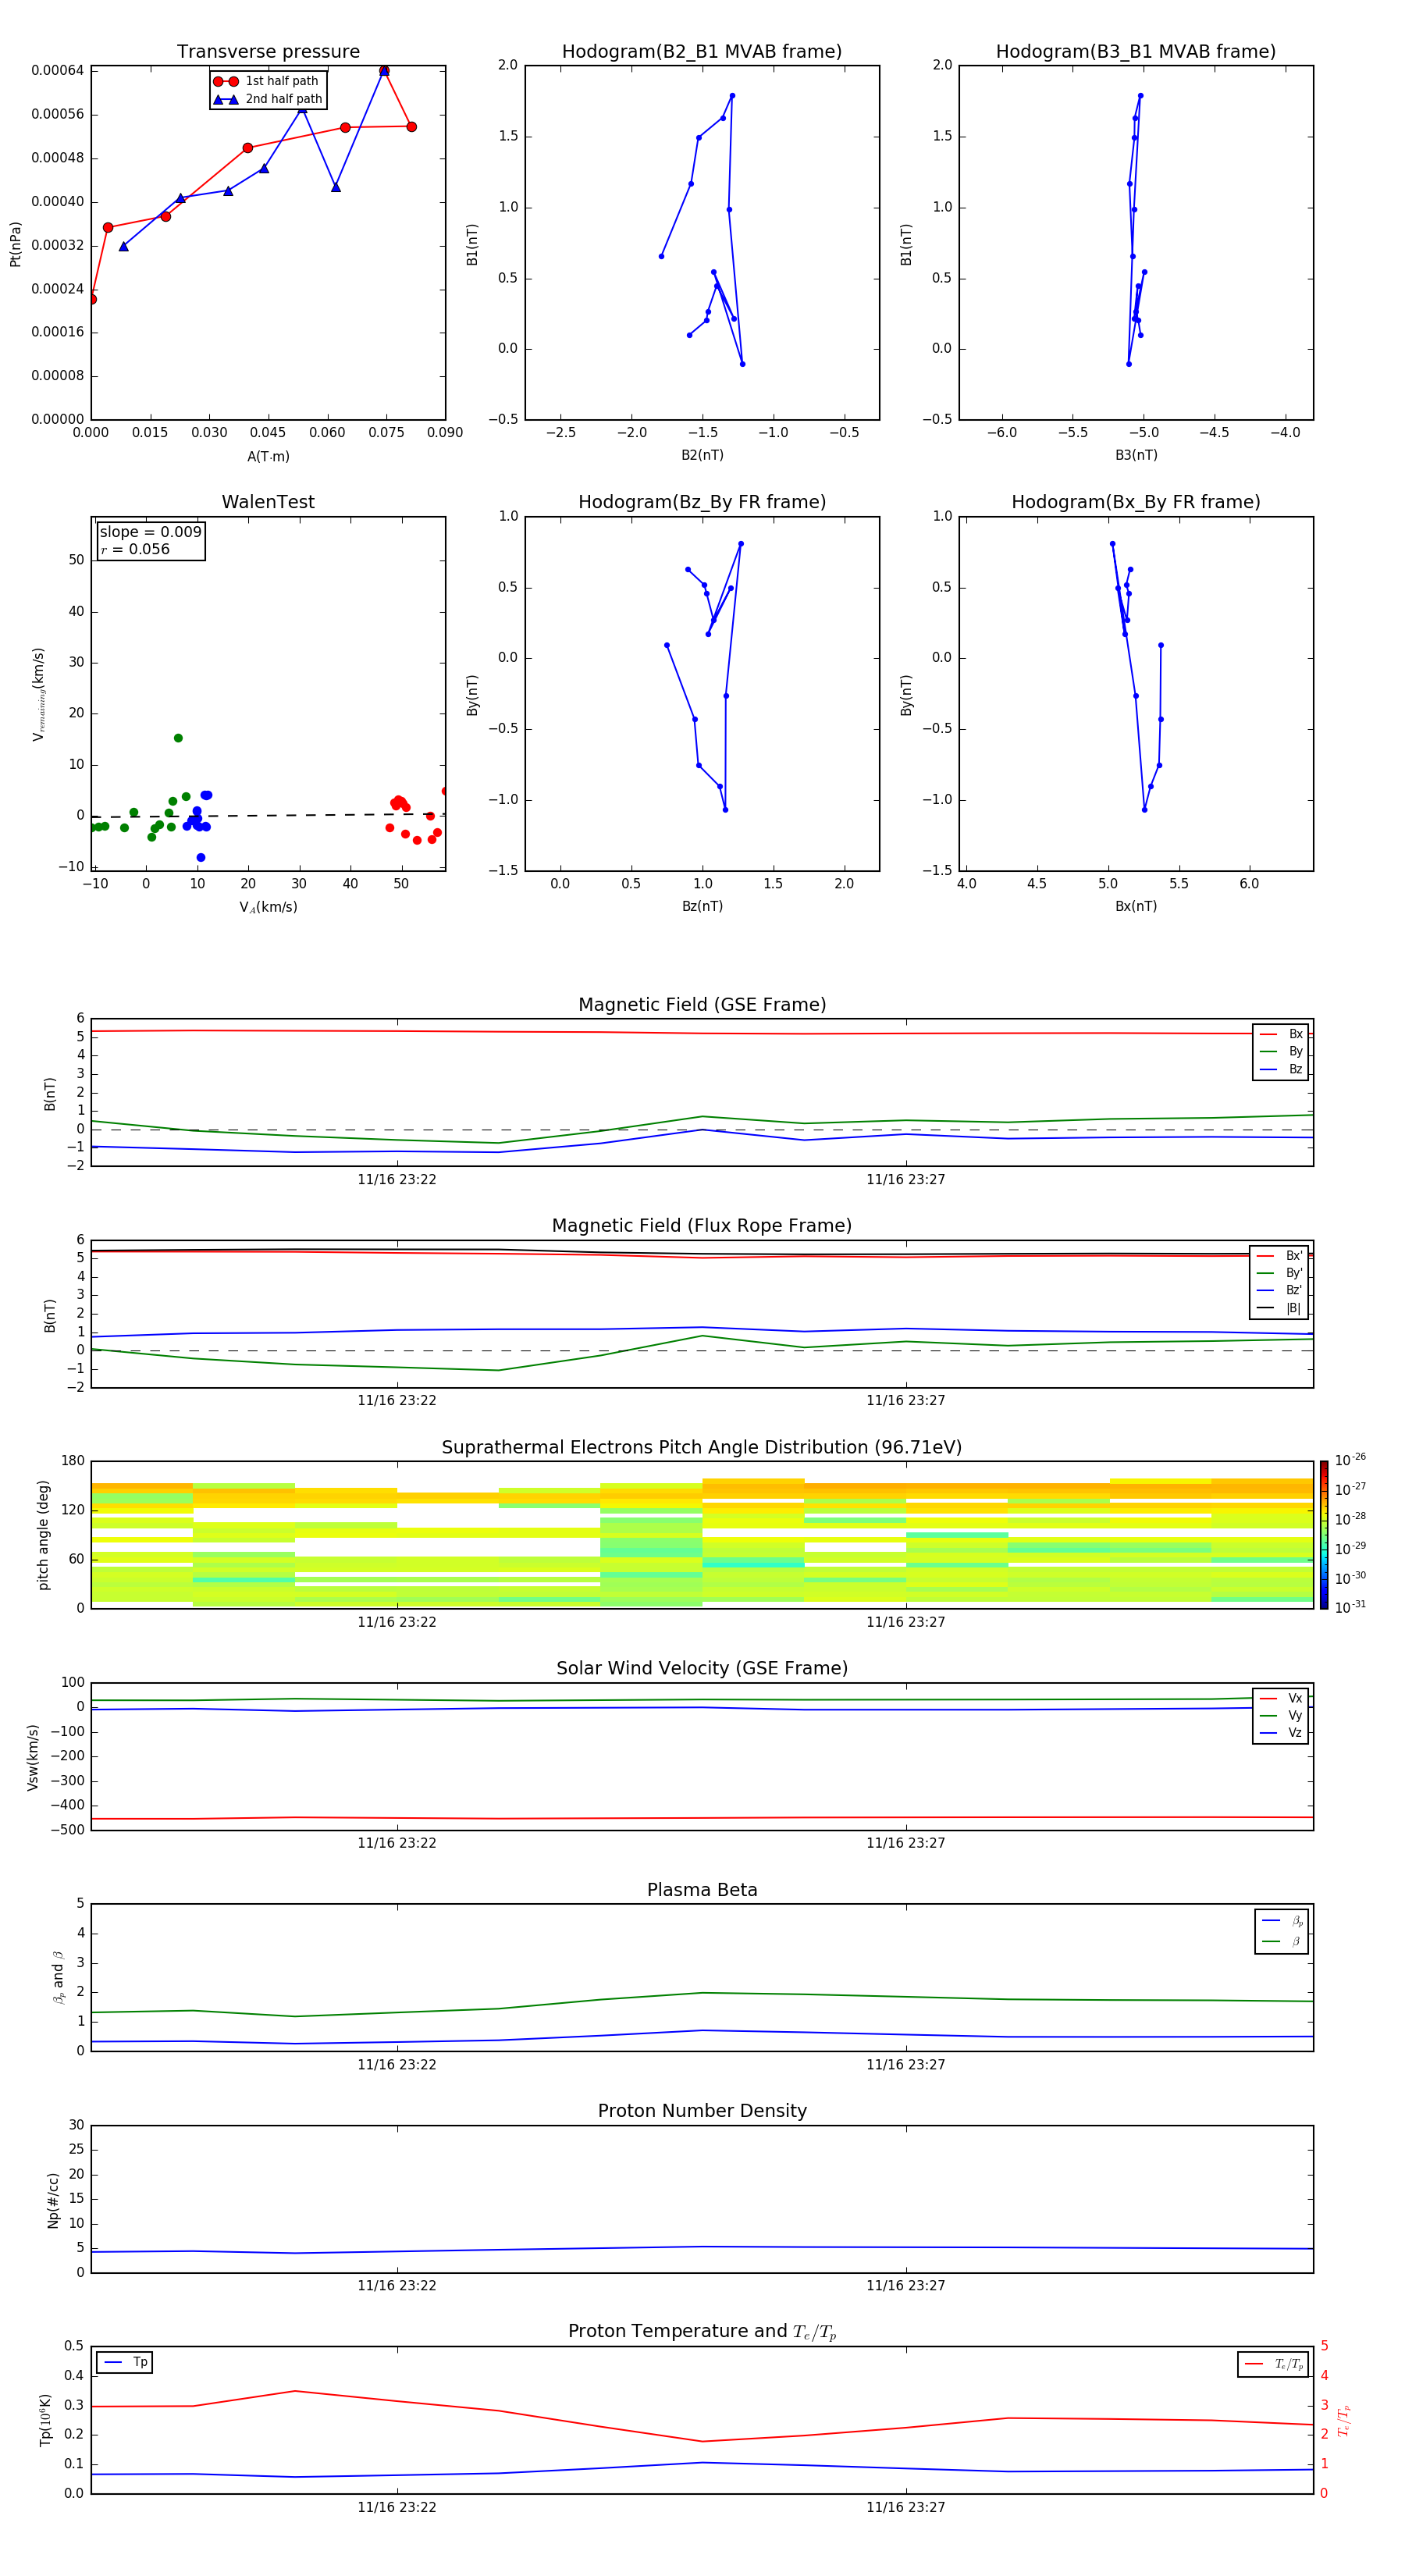Click the Bz(nT) x-axis label
This screenshot has height=2576, width=1405.
point(702,906)
